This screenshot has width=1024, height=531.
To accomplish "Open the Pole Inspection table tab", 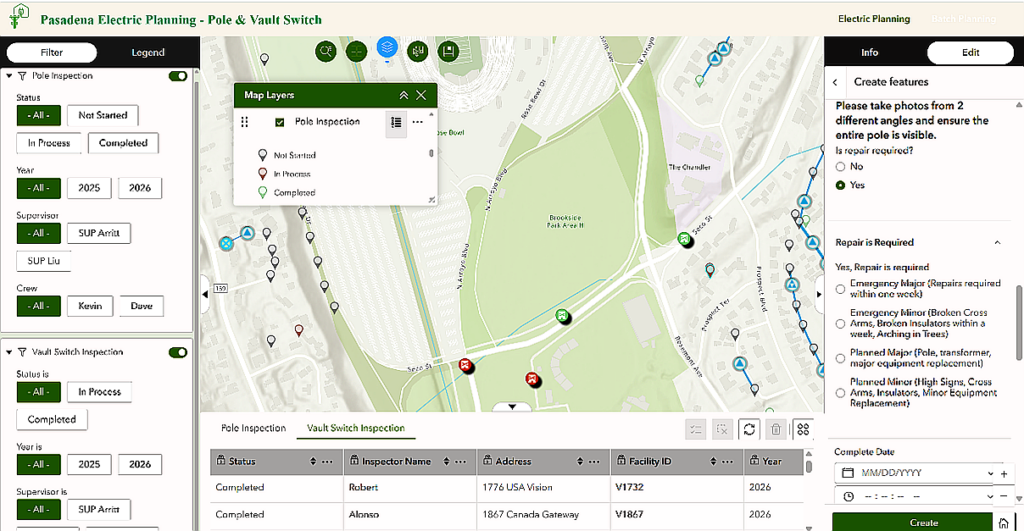I will coord(253,428).
